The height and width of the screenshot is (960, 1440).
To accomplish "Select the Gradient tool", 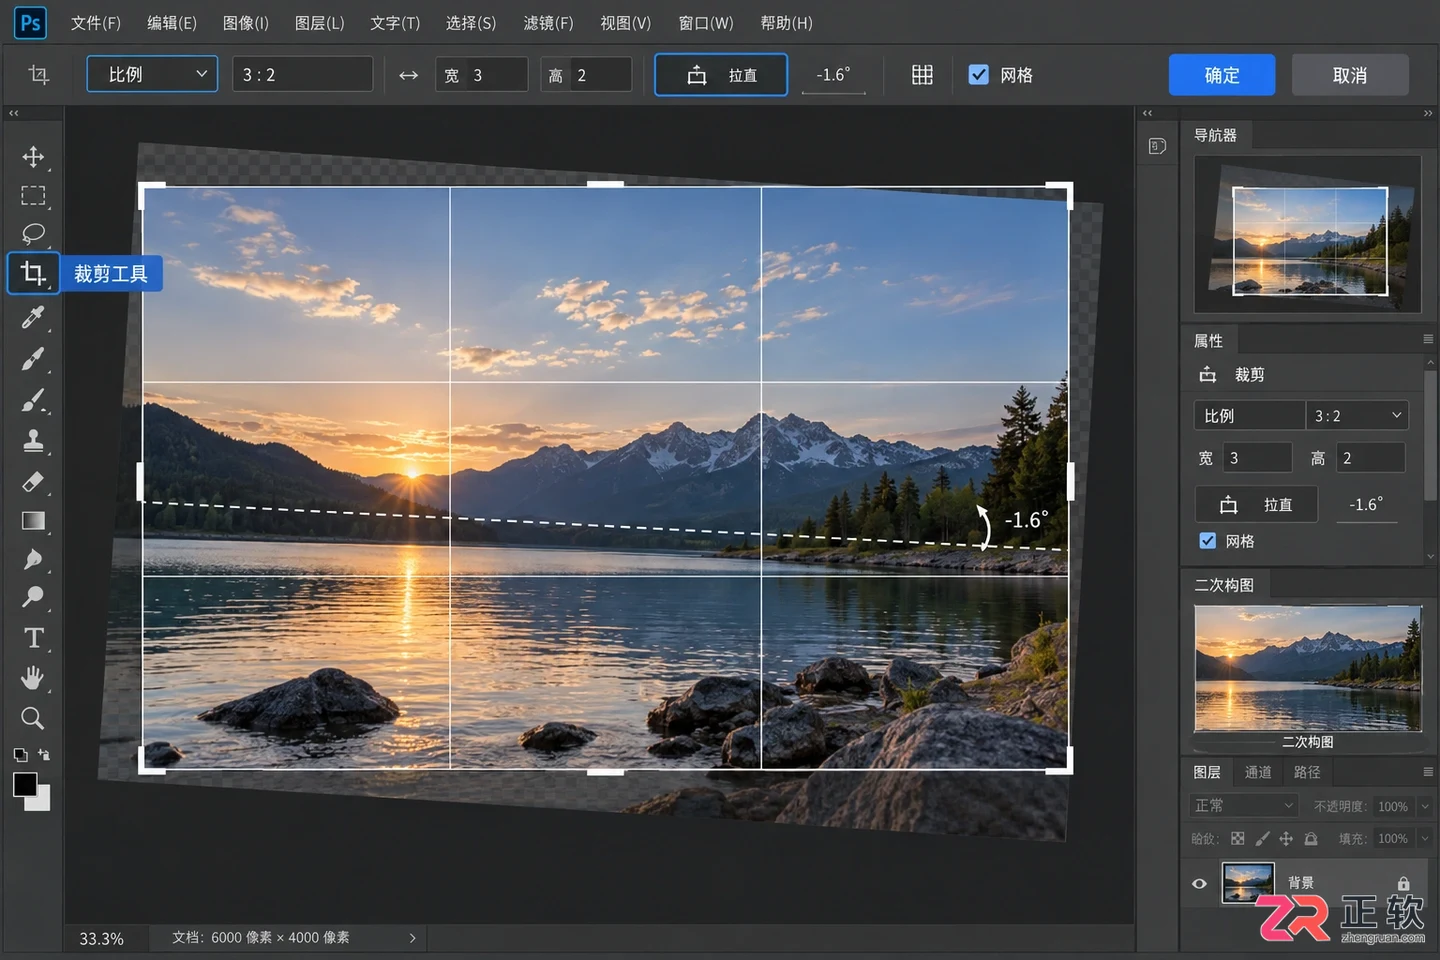I will click(x=33, y=521).
